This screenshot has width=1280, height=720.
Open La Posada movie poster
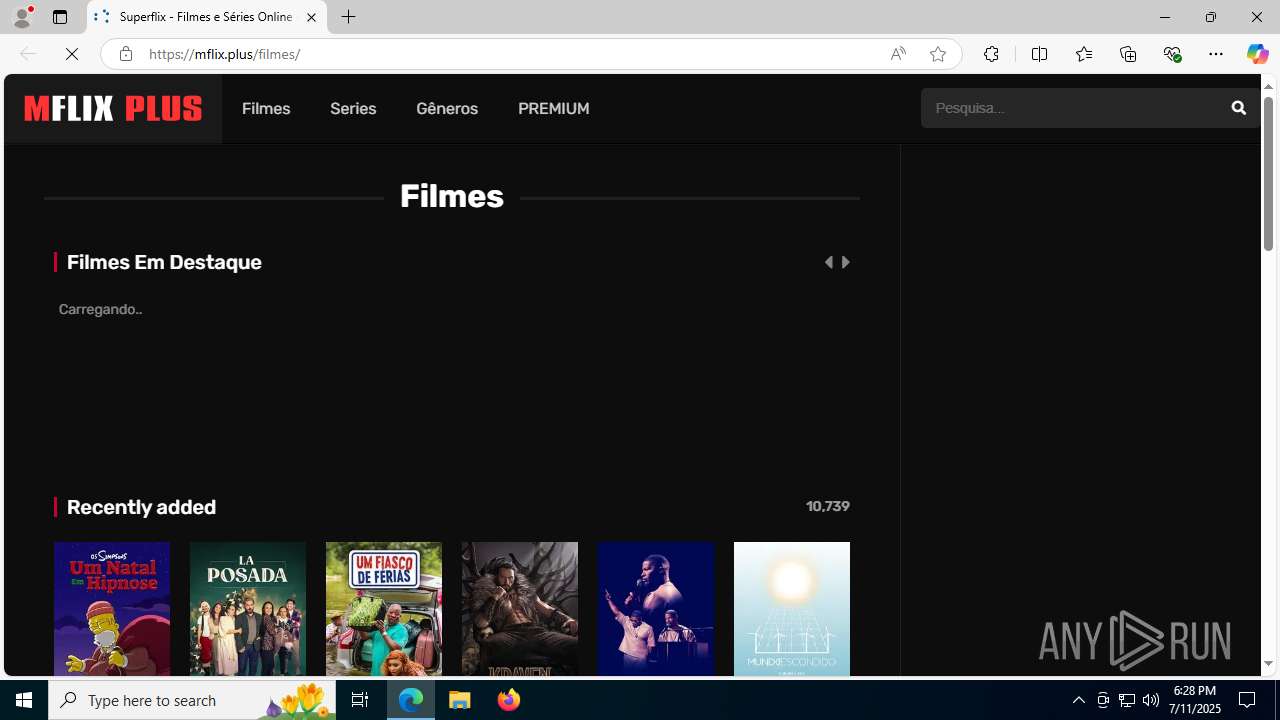[x=248, y=609]
